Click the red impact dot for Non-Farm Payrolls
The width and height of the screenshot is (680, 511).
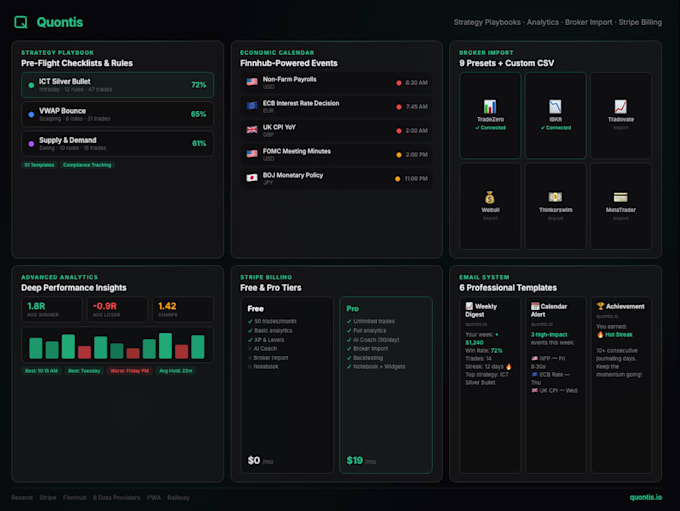tap(399, 83)
